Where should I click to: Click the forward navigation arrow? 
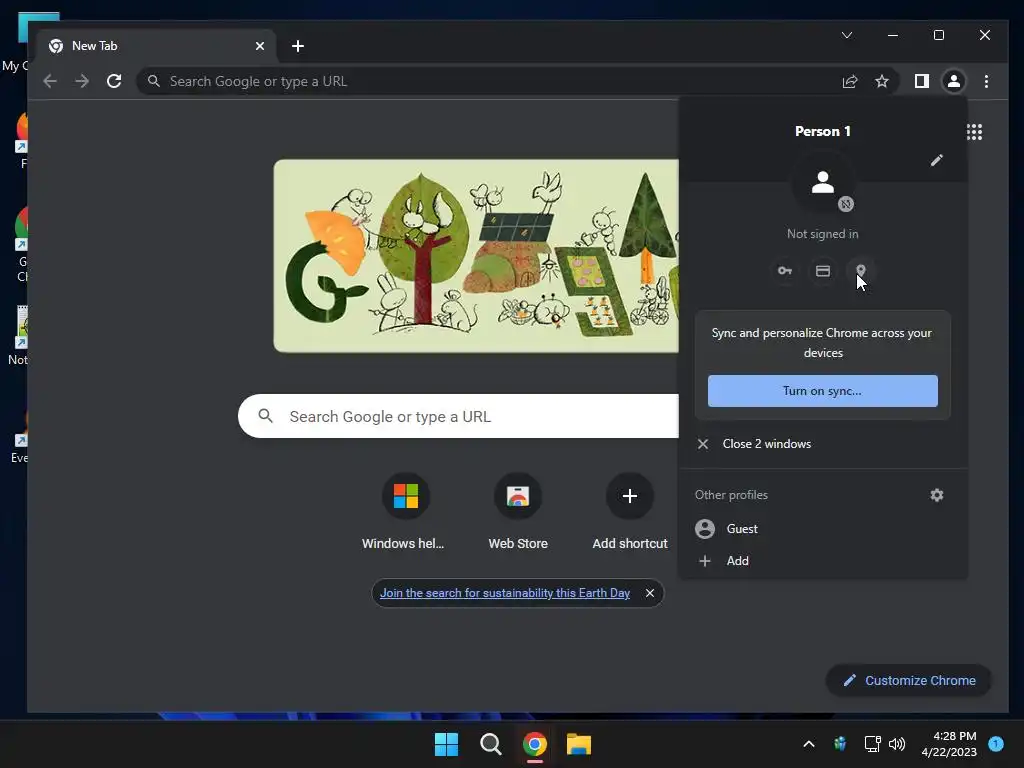pyautogui.click(x=82, y=81)
